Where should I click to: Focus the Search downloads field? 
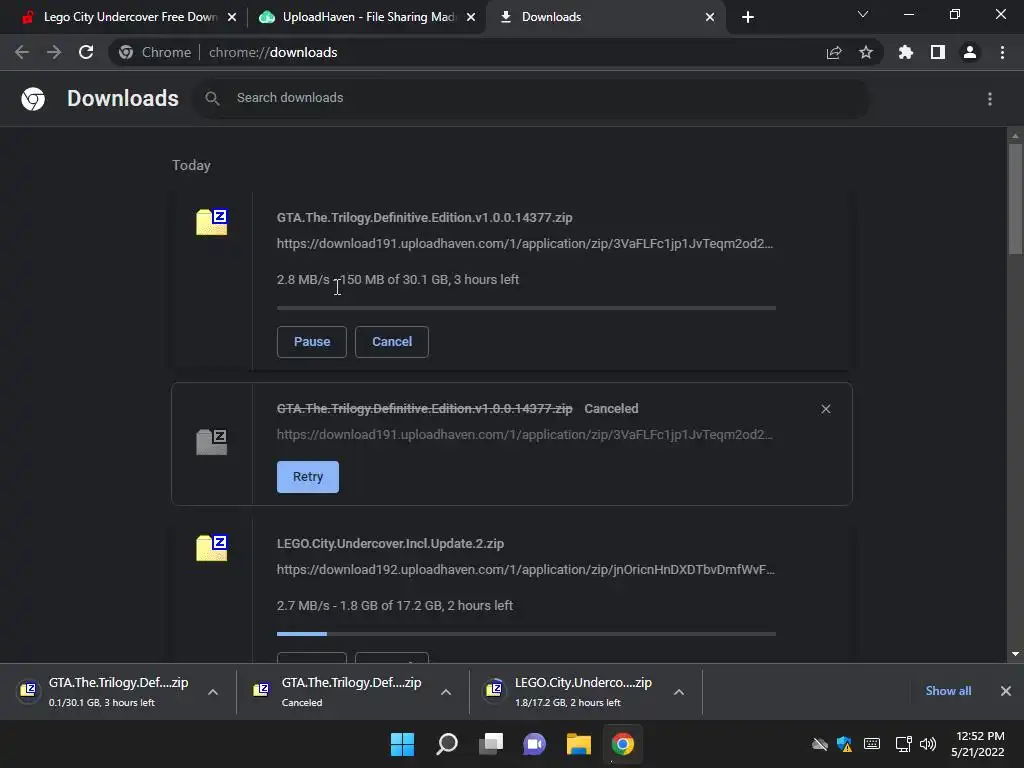coord(532,98)
